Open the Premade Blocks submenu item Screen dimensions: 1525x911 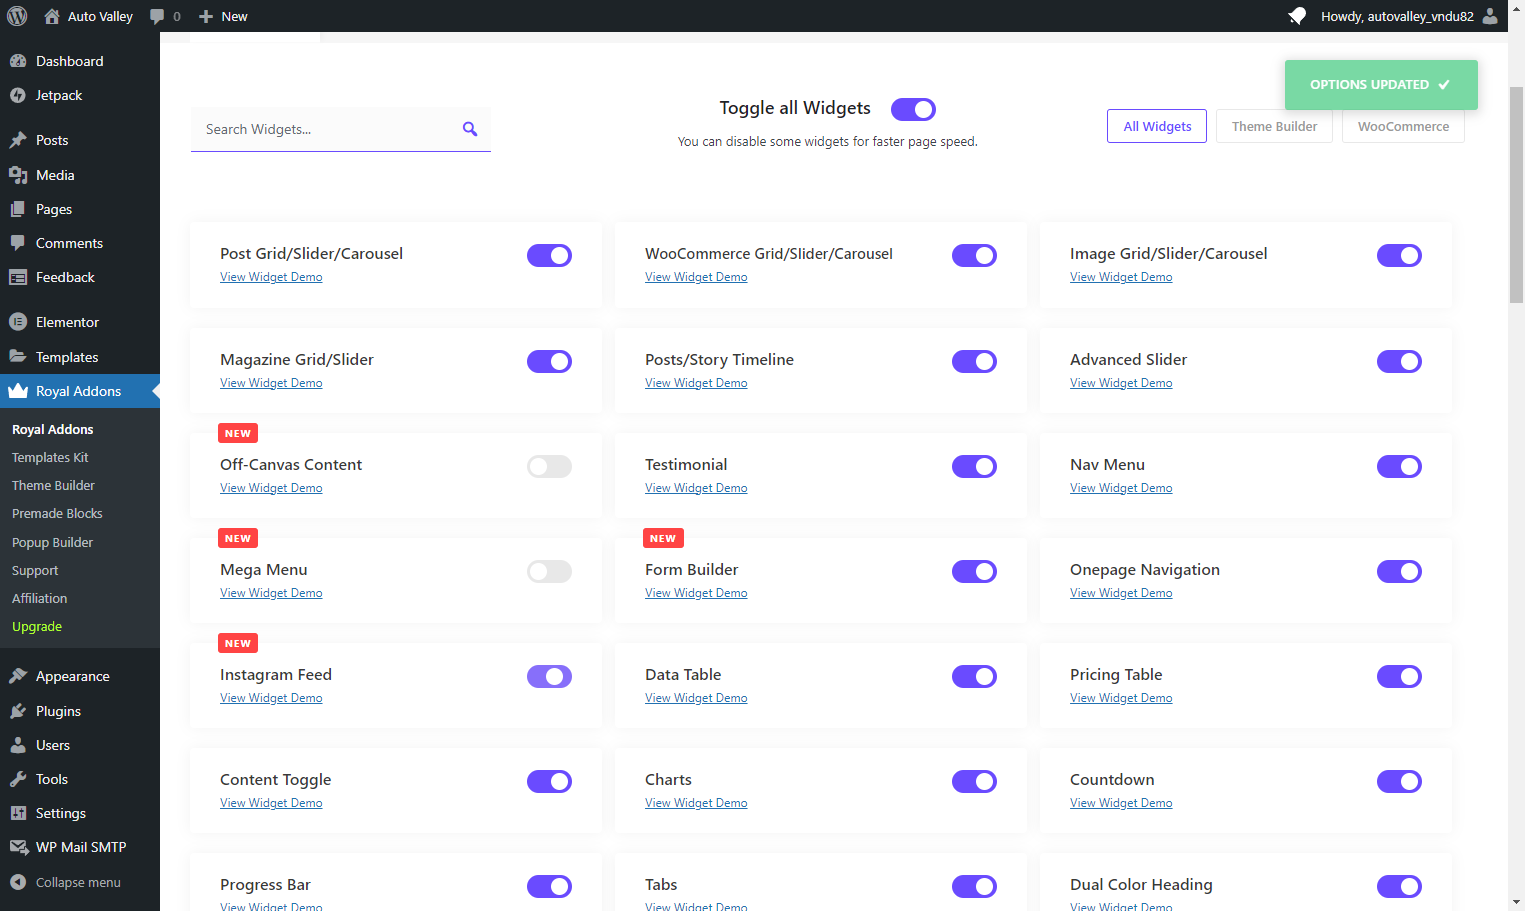click(57, 513)
